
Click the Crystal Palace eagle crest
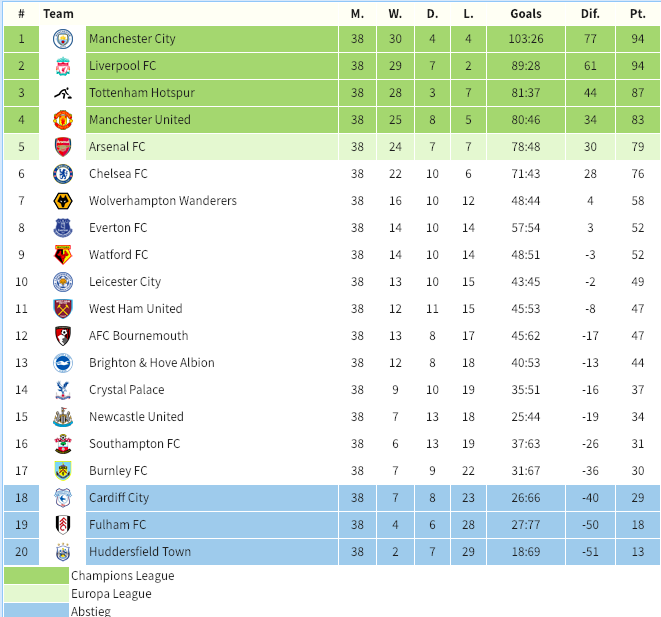pyautogui.click(x=63, y=389)
